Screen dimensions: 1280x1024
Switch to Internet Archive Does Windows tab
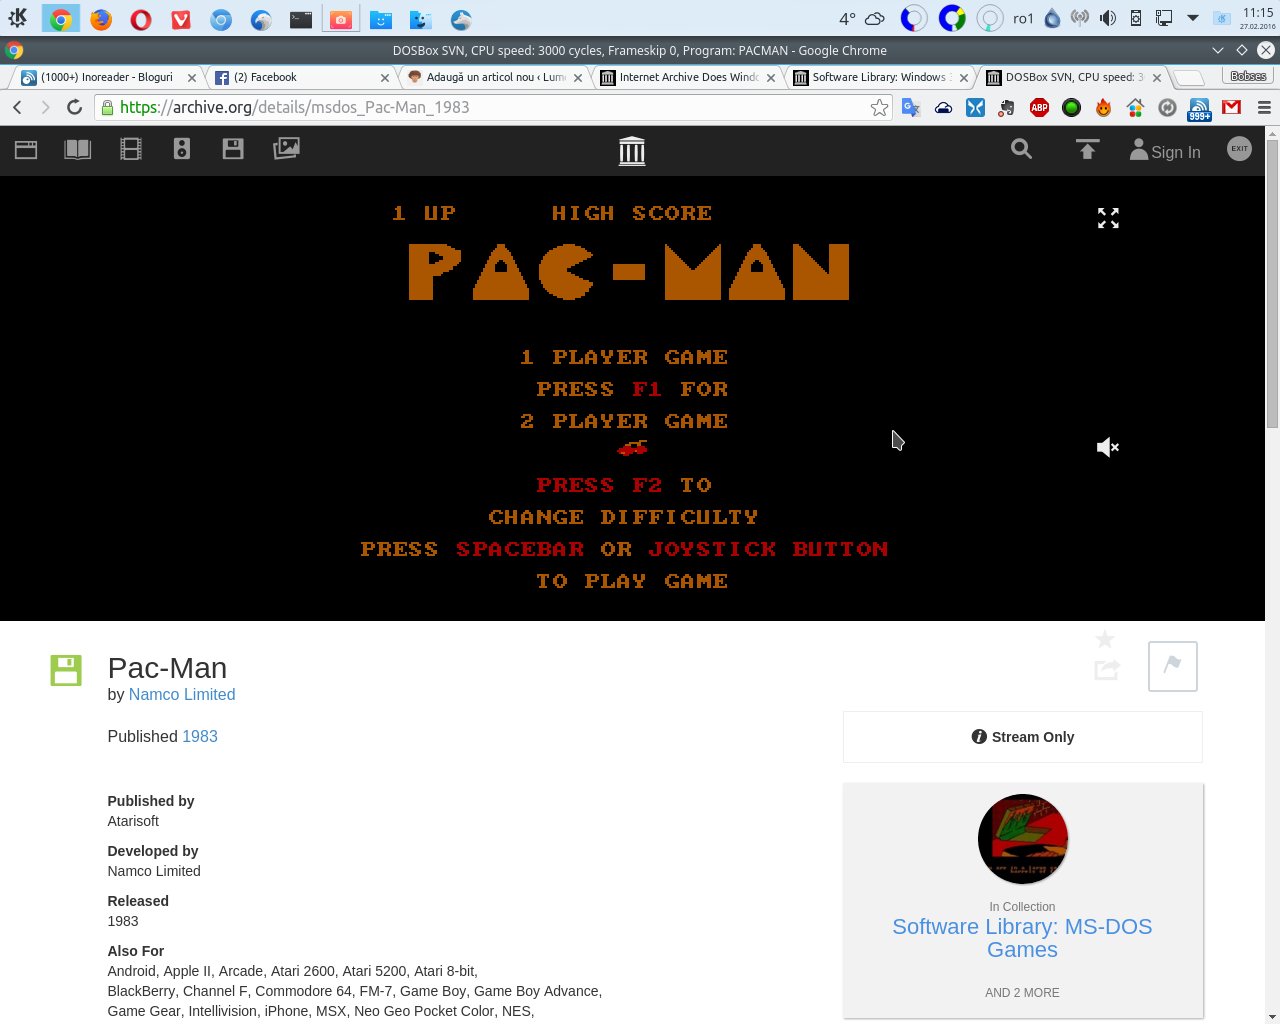(686, 77)
